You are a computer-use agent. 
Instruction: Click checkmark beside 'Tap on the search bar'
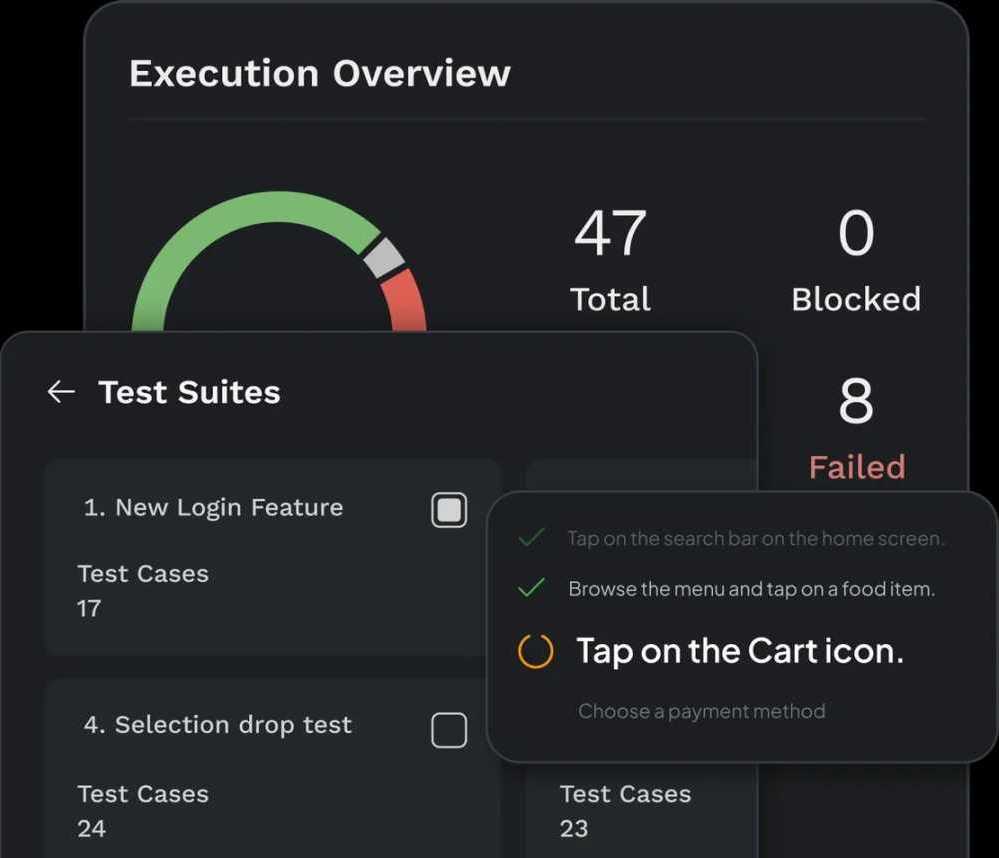531,538
